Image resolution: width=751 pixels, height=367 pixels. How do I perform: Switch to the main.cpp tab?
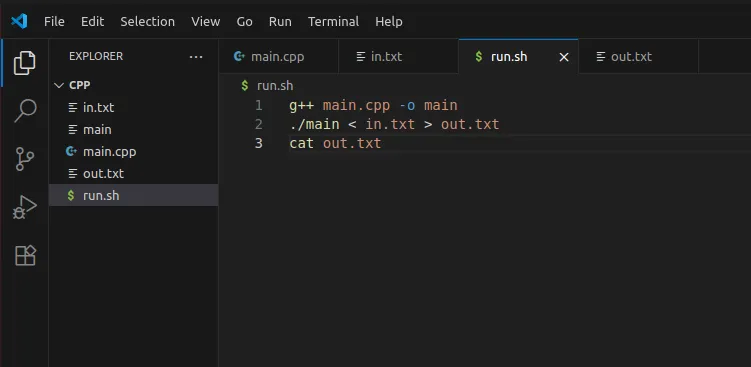pos(279,57)
